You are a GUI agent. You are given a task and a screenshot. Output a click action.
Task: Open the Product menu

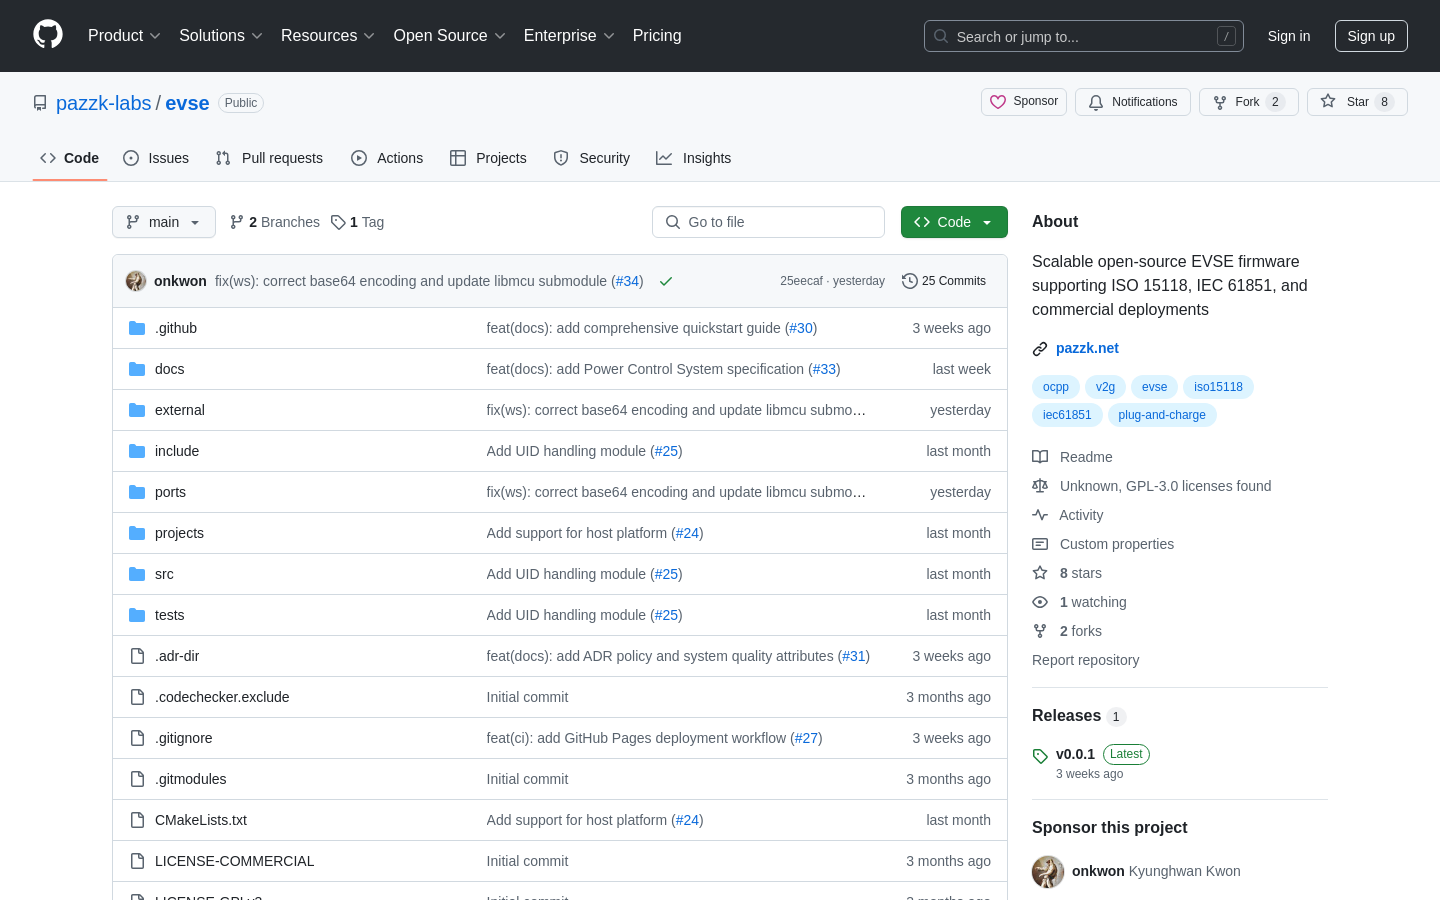tap(124, 36)
